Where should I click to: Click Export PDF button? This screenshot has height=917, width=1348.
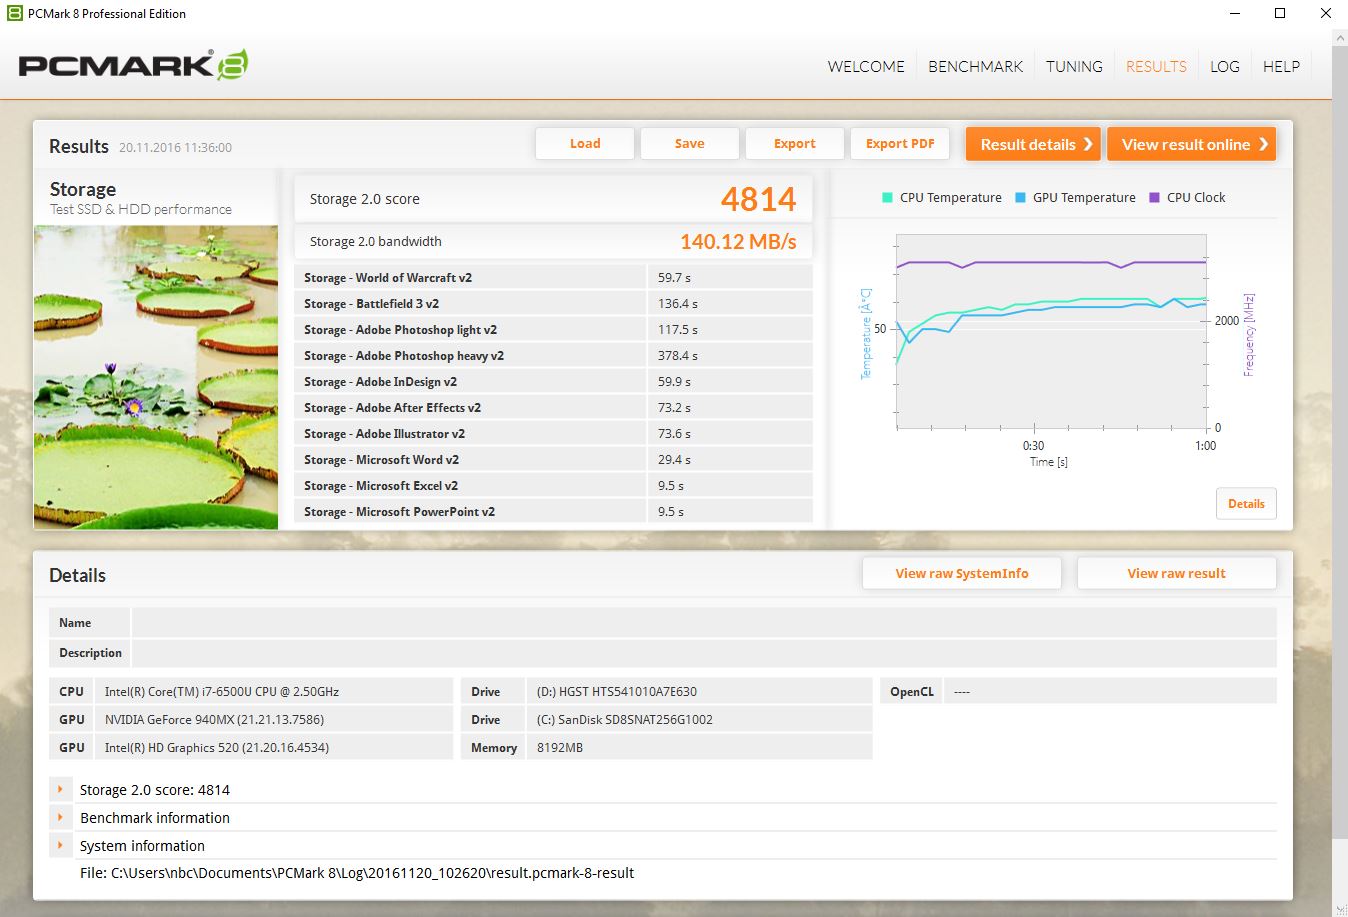tap(900, 144)
